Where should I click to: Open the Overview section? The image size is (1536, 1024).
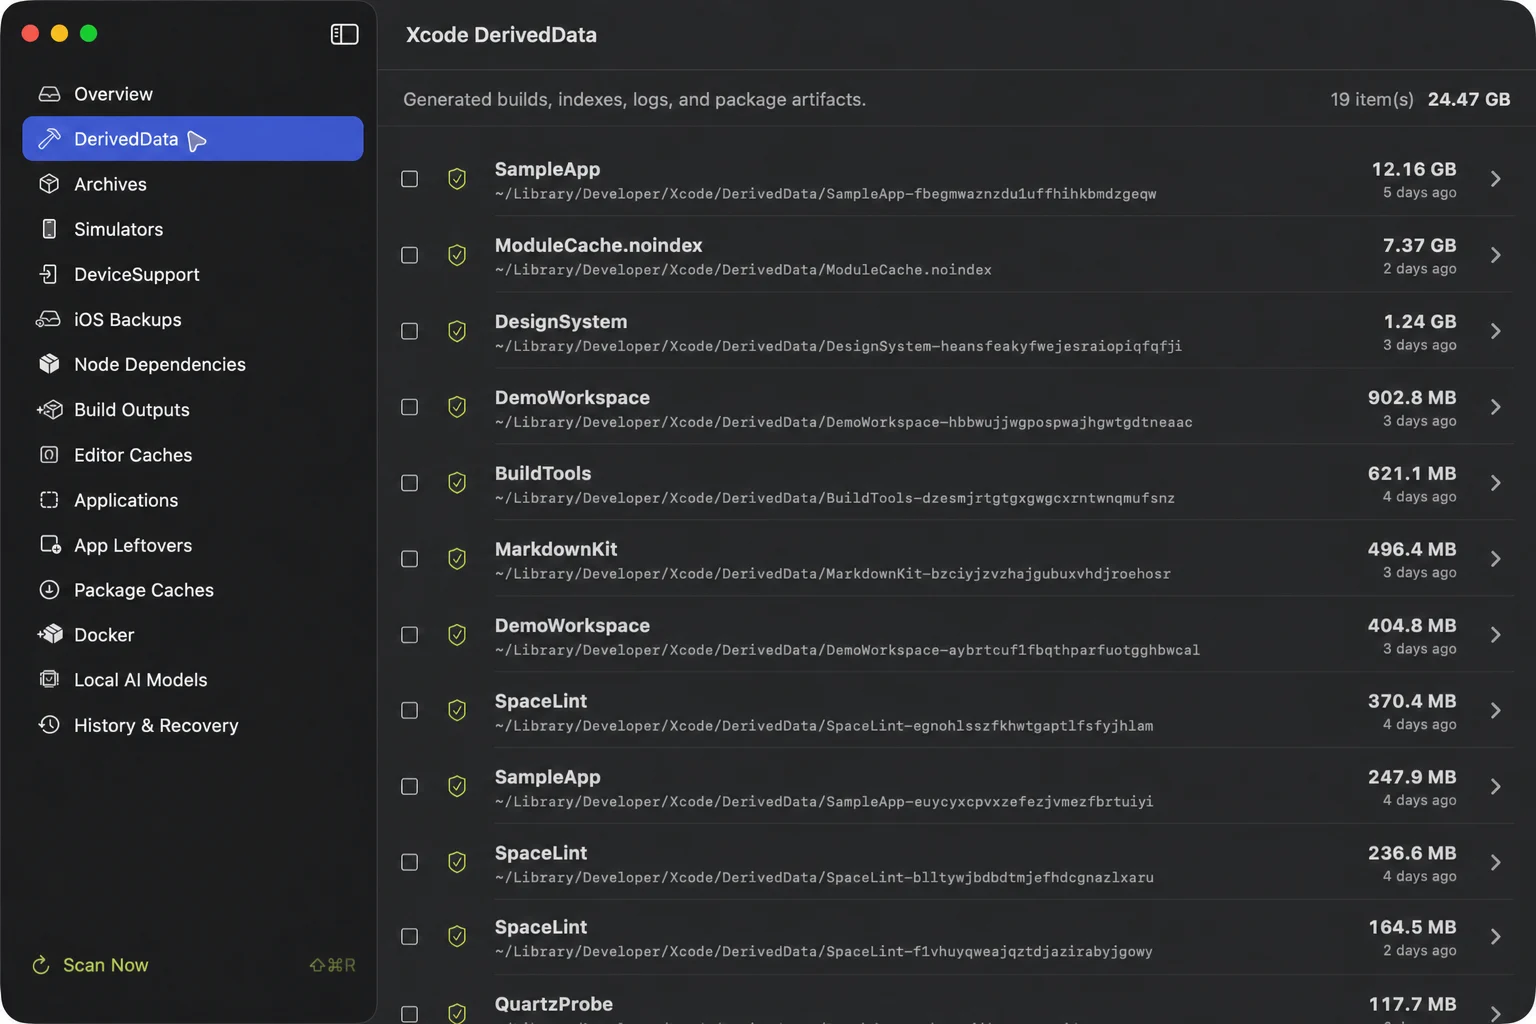coord(193,94)
